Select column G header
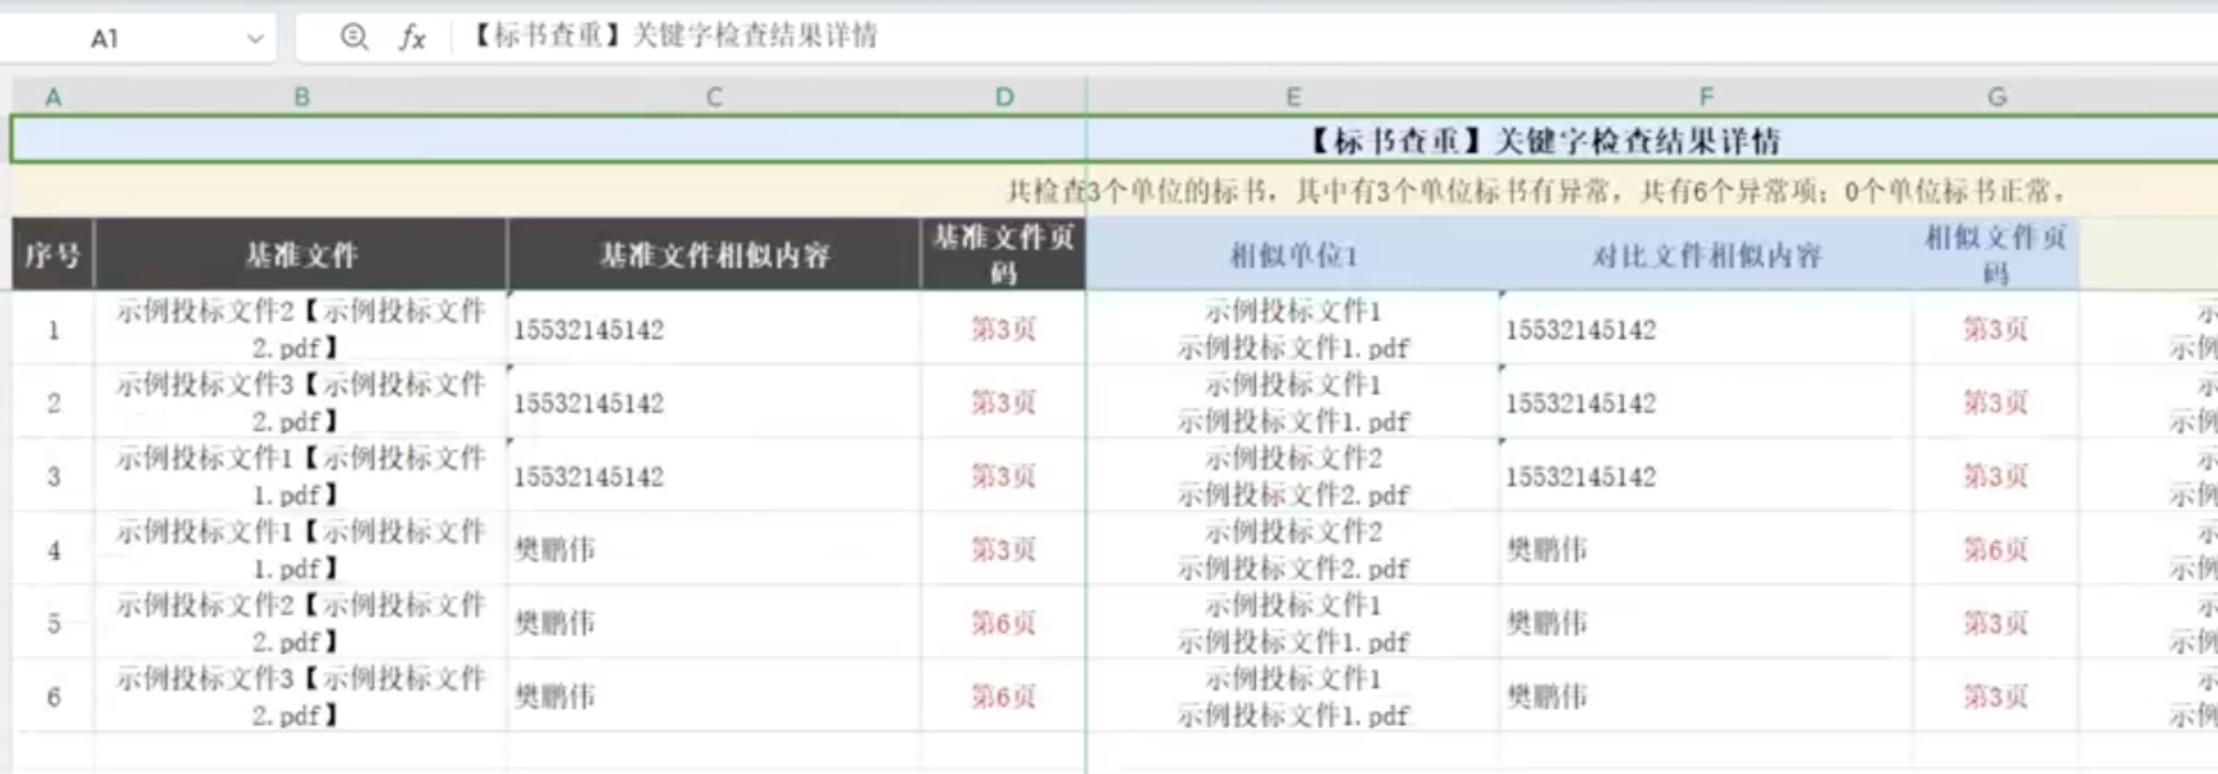The height and width of the screenshot is (774, 2218). click(x=1996, y=97)
